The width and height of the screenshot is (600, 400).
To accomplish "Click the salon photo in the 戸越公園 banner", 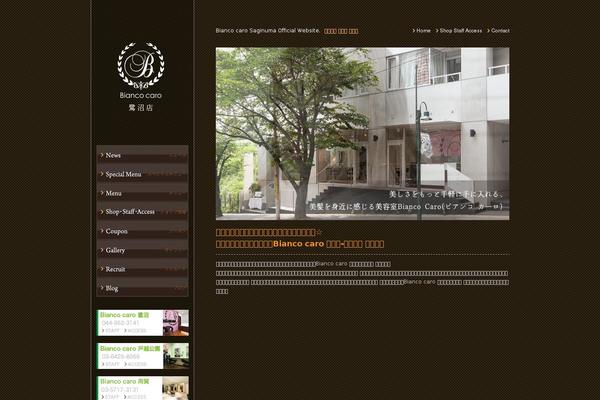I will tap(176, 356).
